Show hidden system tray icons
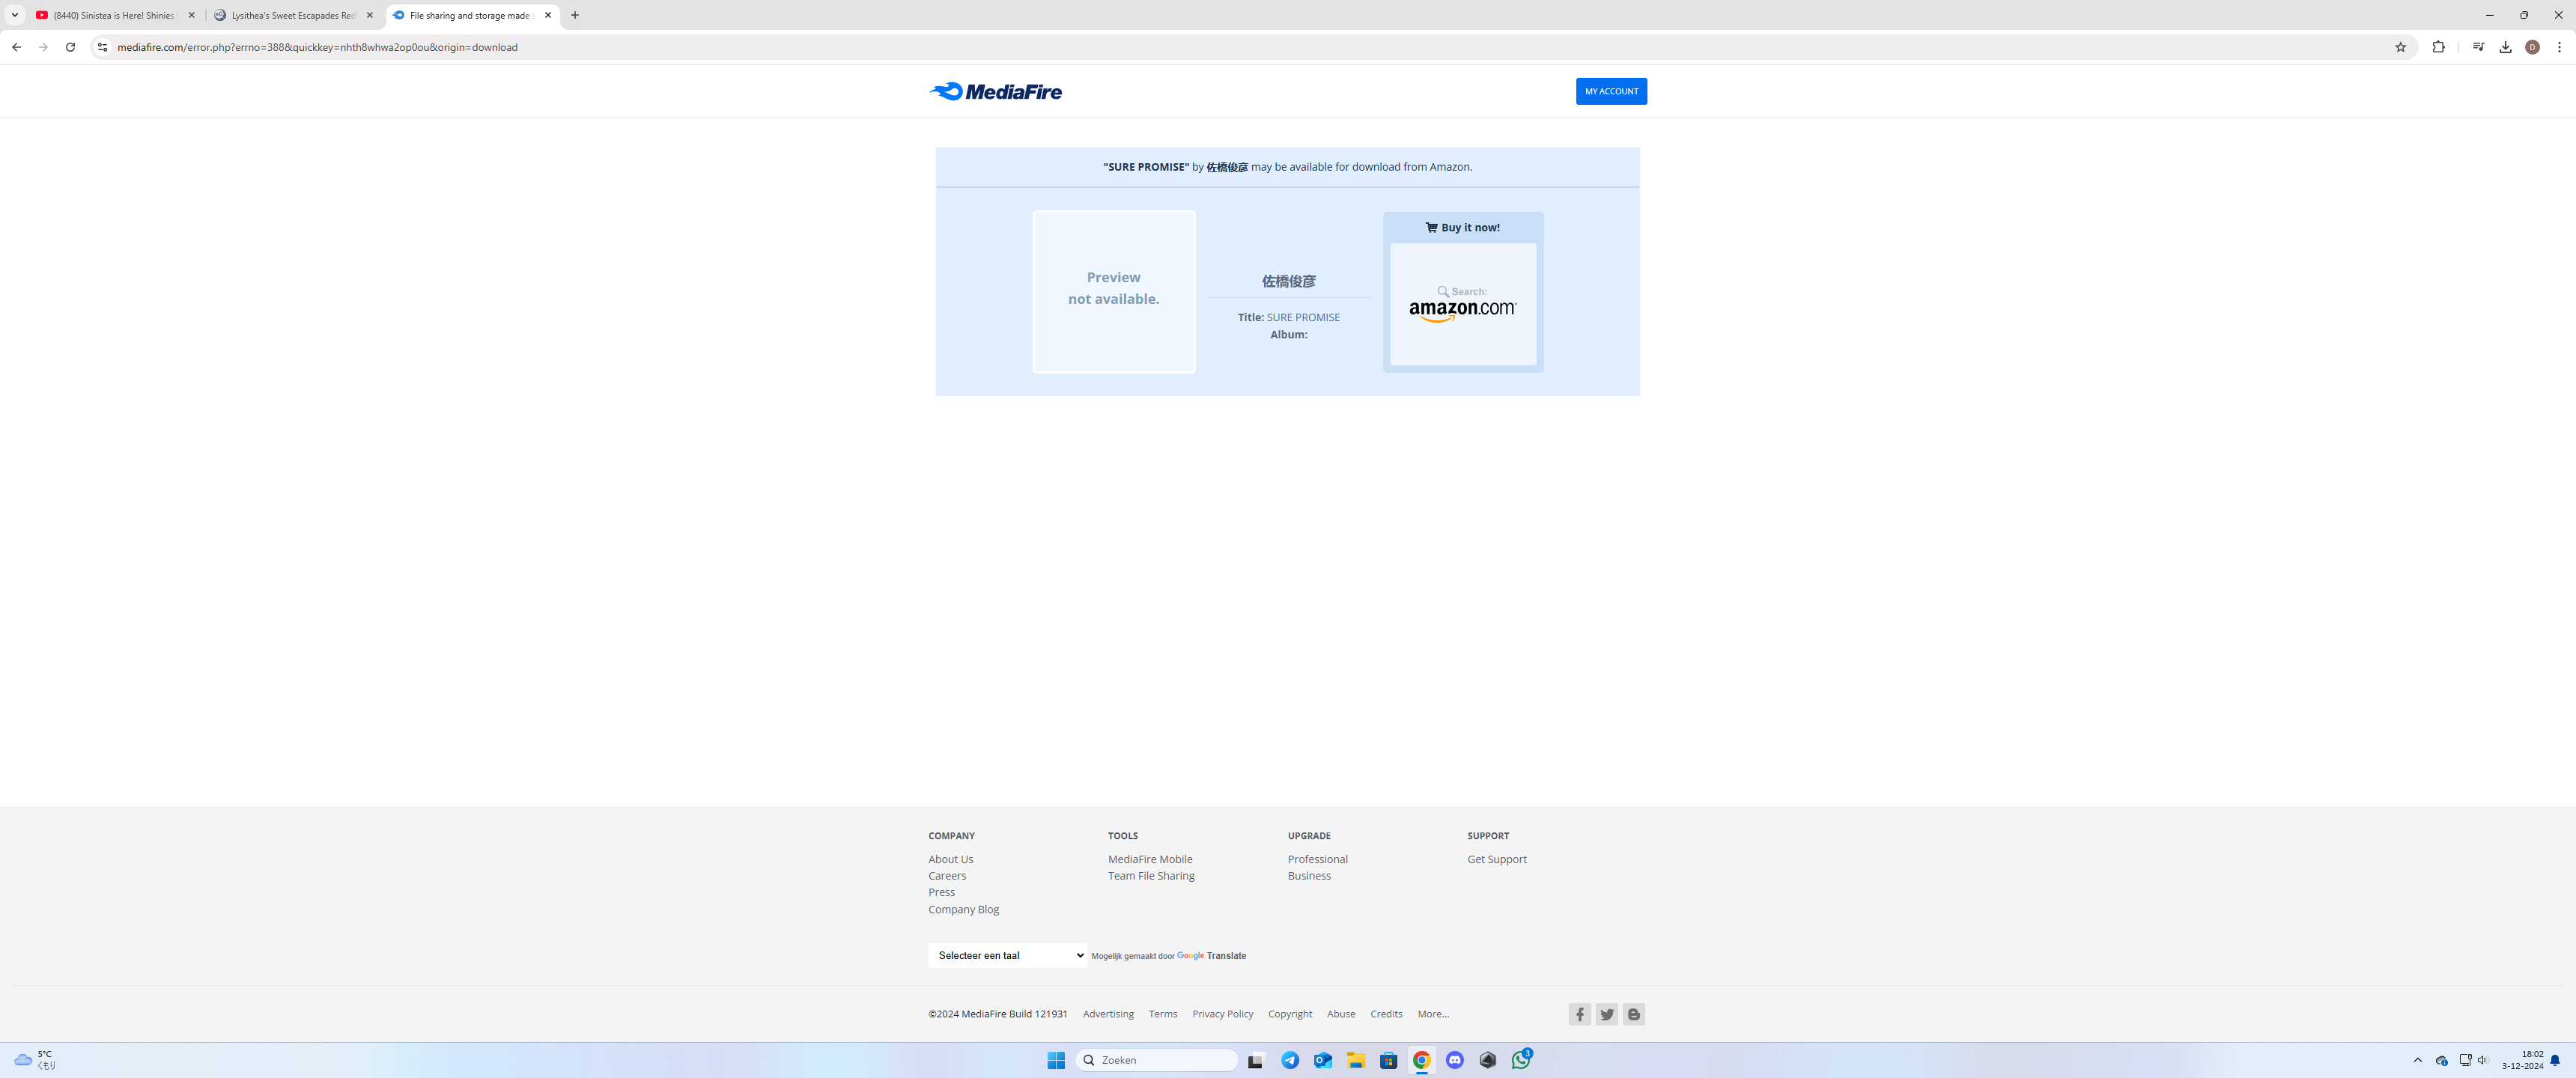 point(2417,1060)
